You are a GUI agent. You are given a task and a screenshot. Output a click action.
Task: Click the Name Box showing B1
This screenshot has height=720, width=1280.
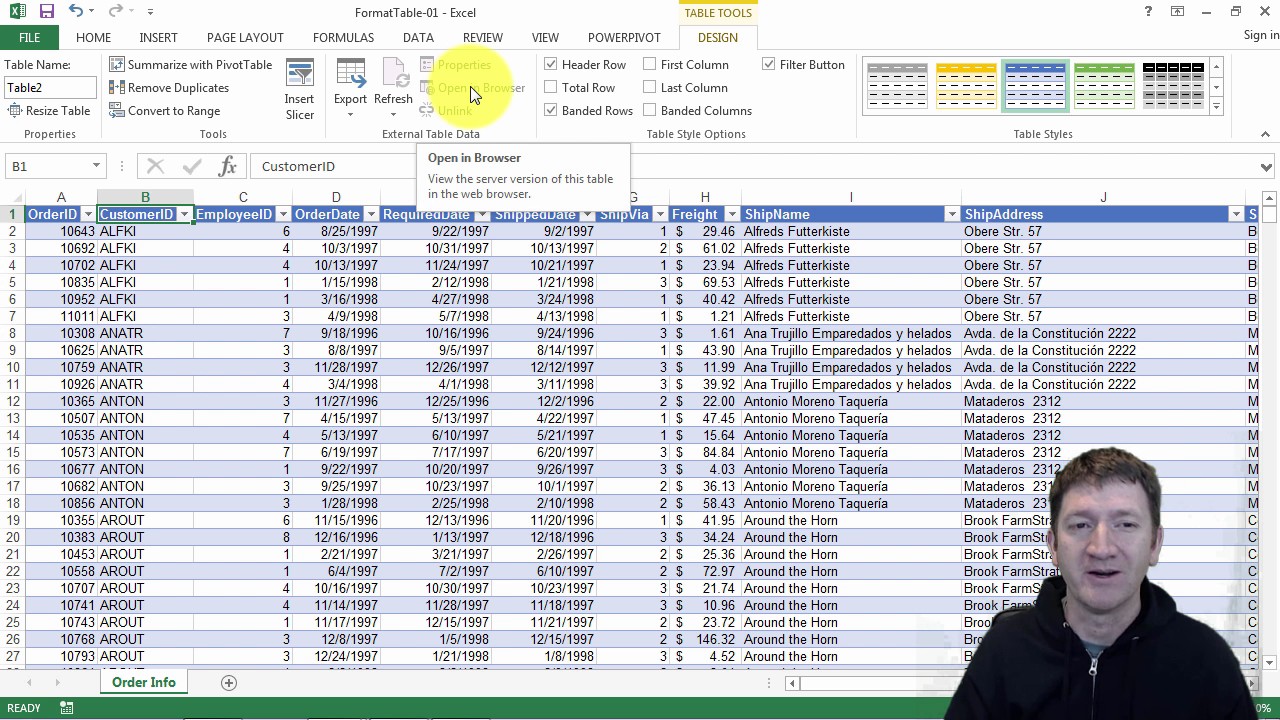pos(46,166)
